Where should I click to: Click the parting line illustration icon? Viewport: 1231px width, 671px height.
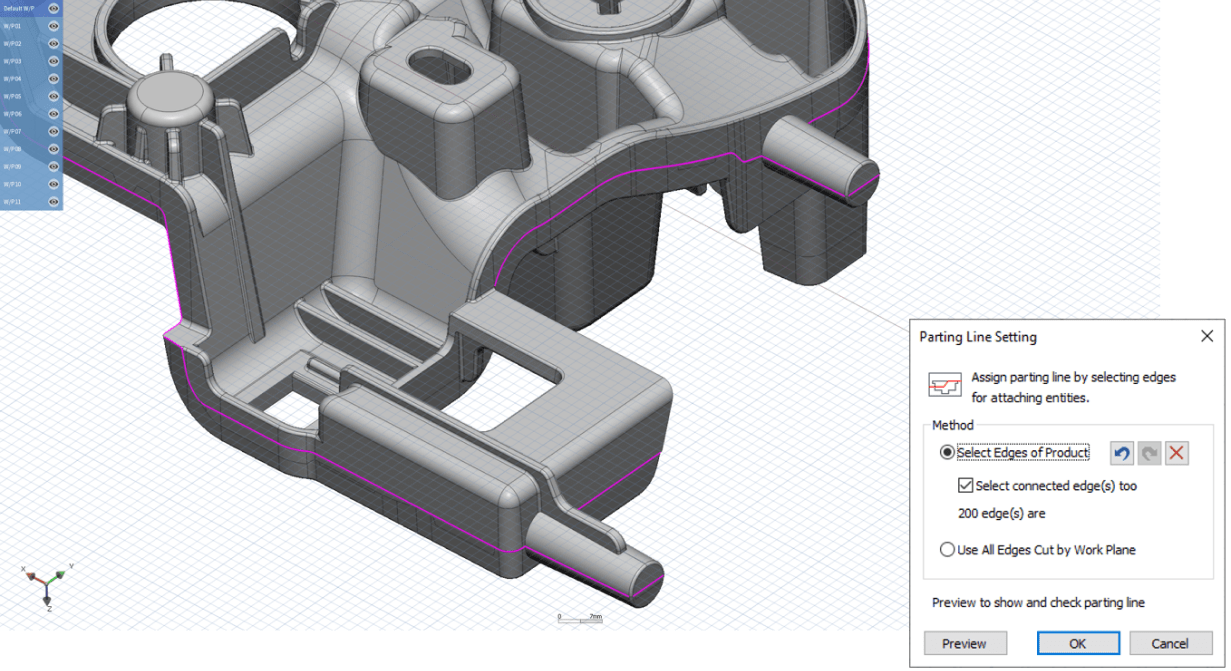pos(945,386)
